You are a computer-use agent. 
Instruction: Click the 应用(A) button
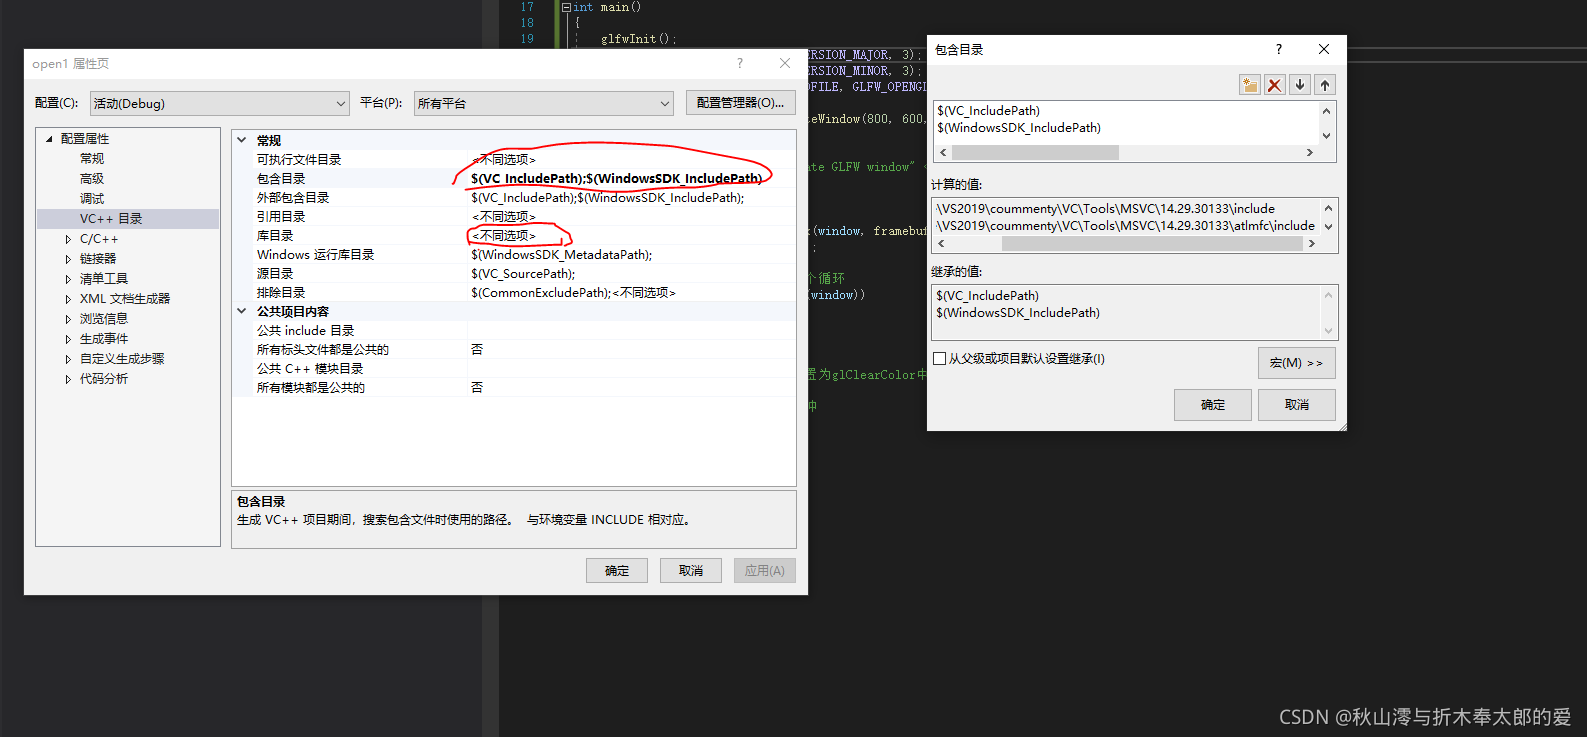click(765, 570)
